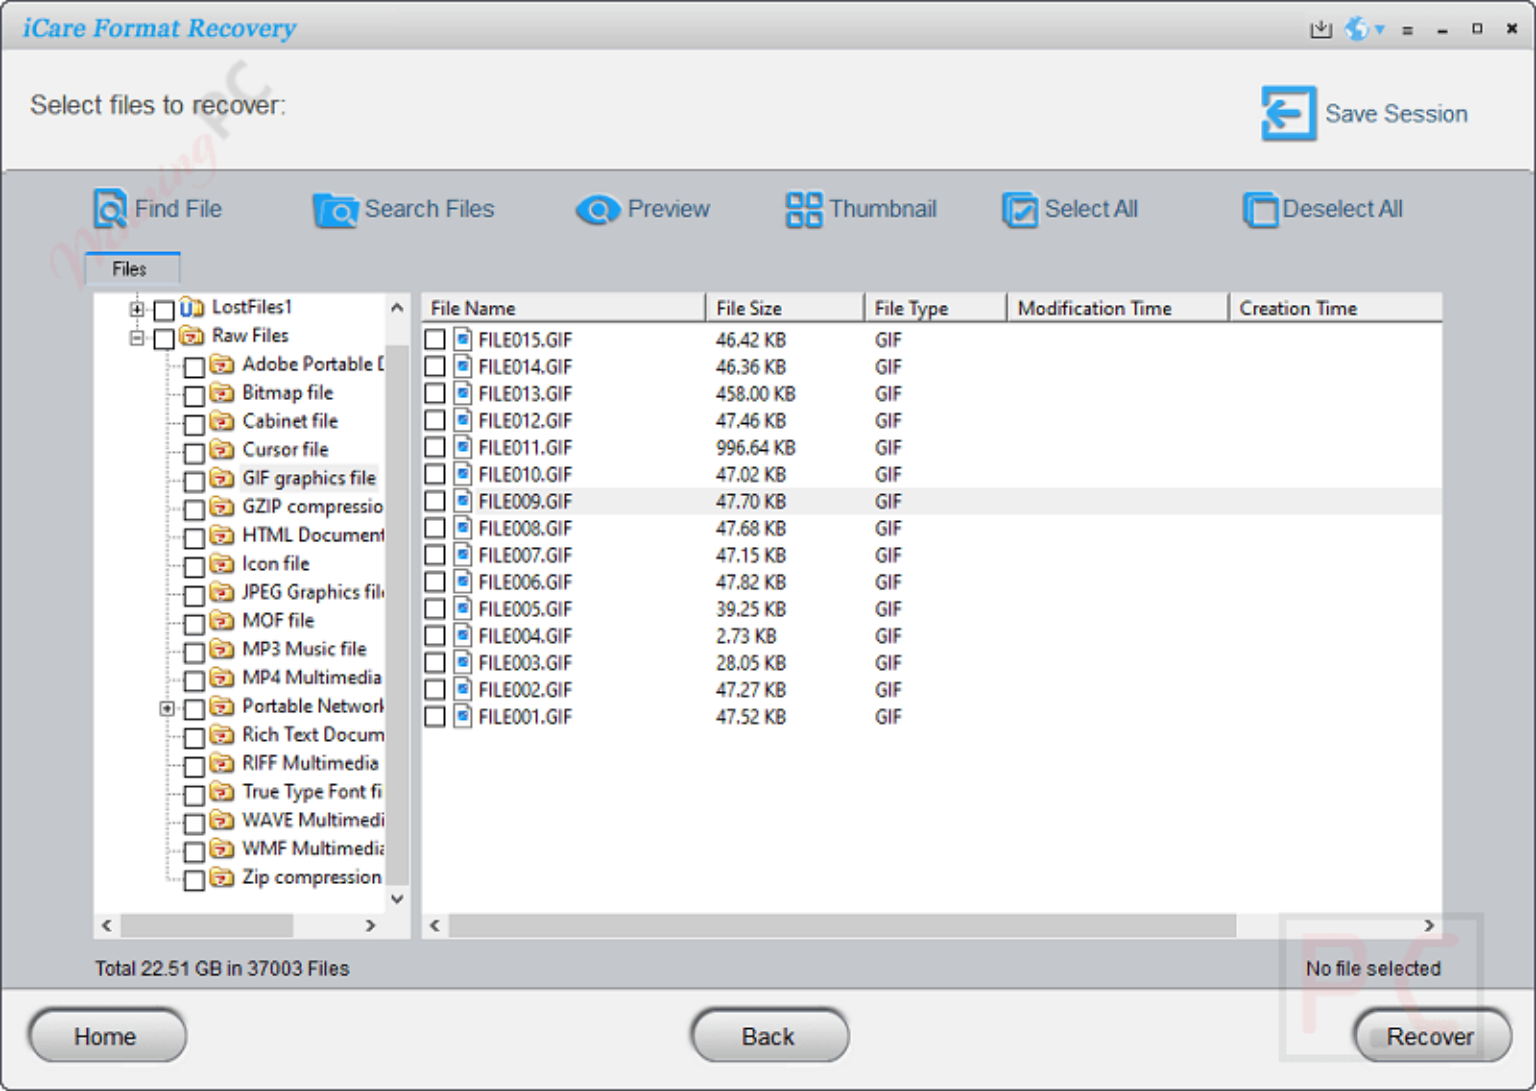Viewport: 1536px width, 1091px height.
Task: Click the download icon in title bar
Action: 1321,29
